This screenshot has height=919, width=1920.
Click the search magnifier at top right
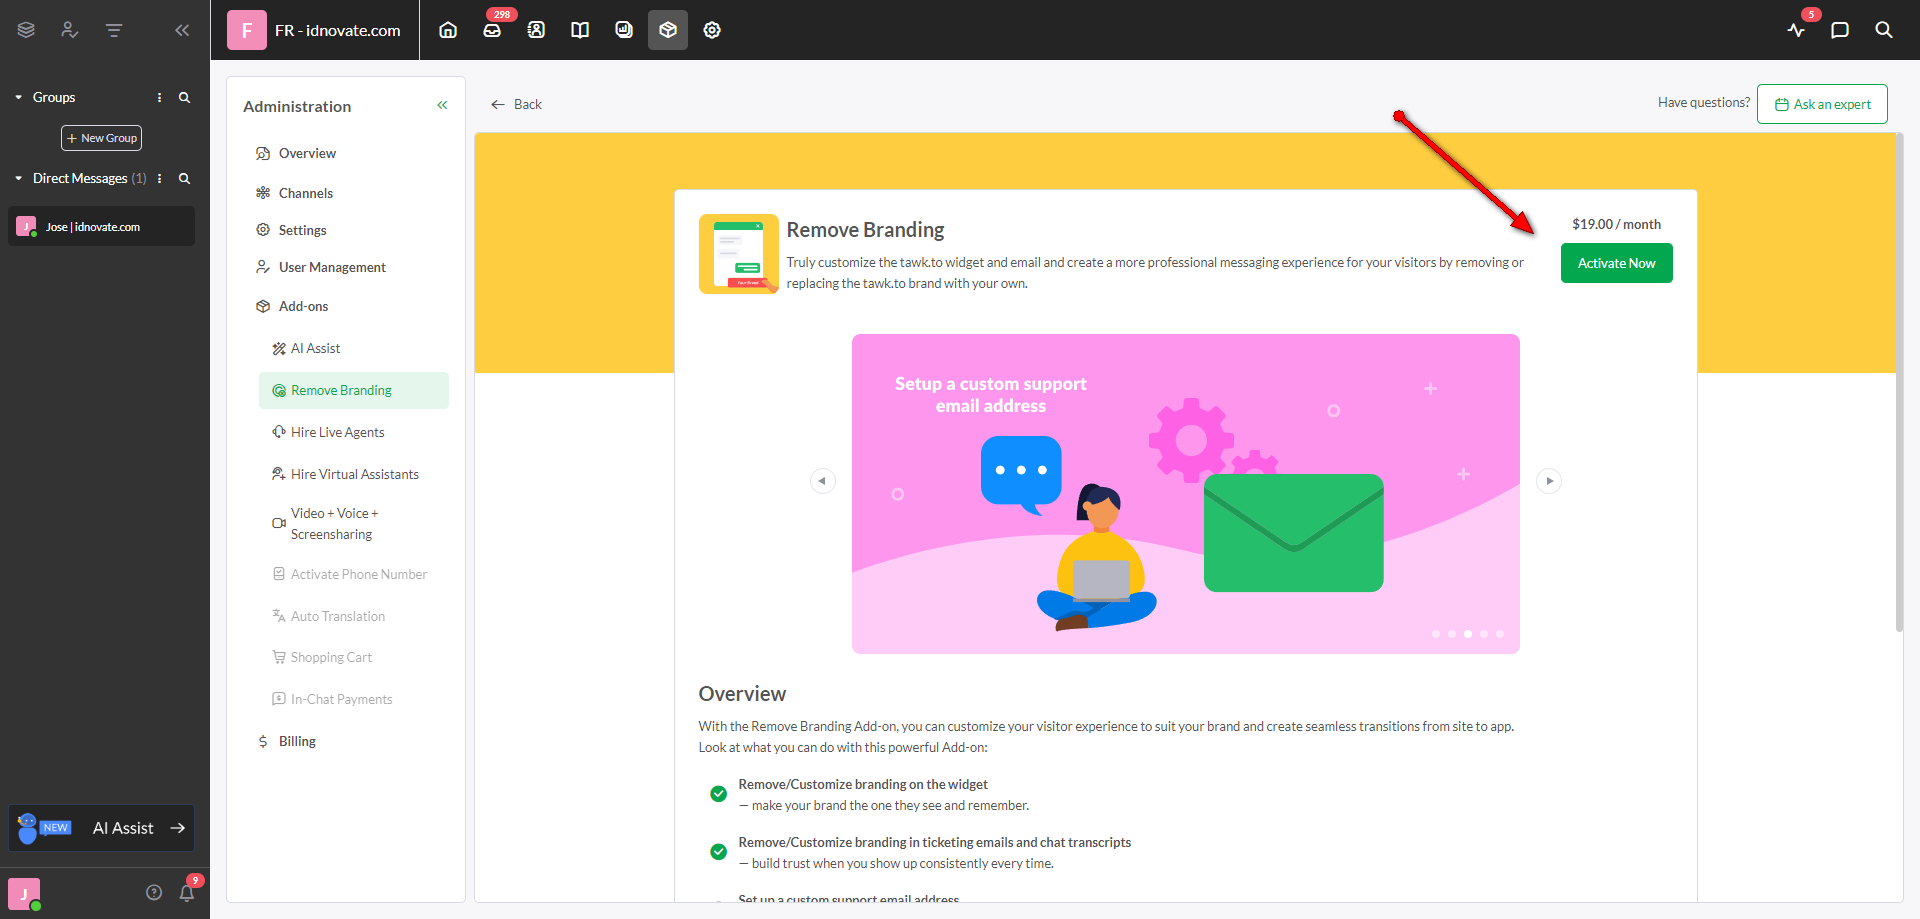pyautogui.click(x=1884, y=30)
